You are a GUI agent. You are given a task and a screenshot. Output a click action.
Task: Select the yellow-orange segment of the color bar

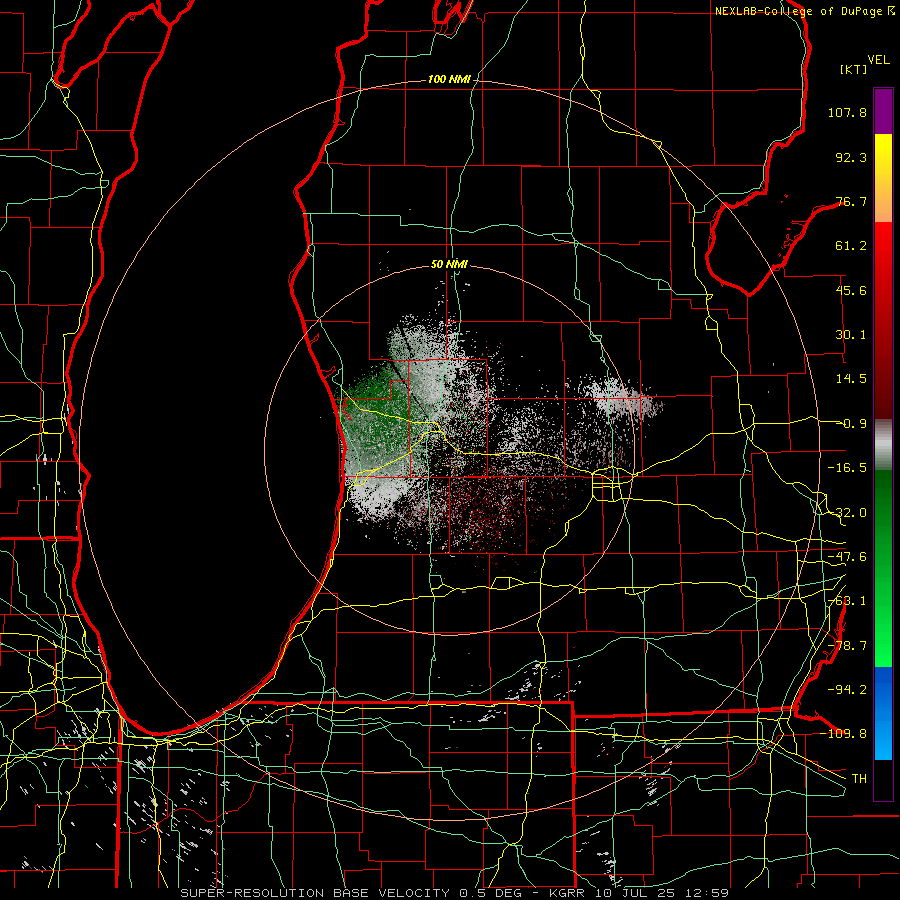(x=883, y=178)
